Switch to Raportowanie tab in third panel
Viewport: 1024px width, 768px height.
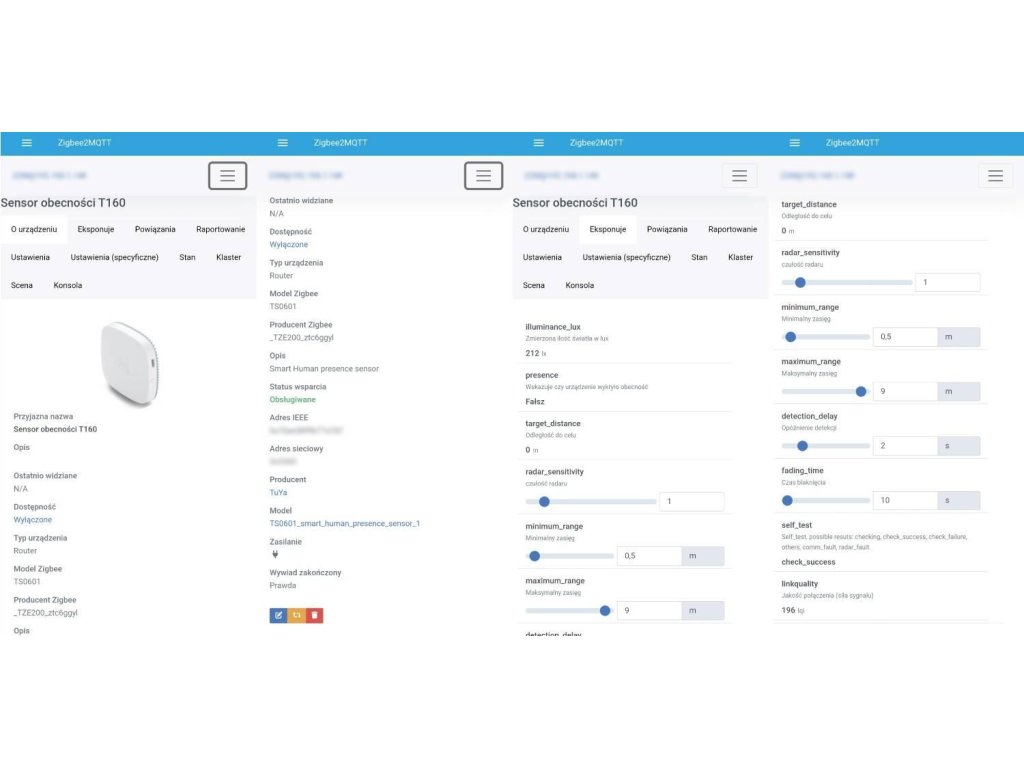pyautogui.click(x=732, y=229)
